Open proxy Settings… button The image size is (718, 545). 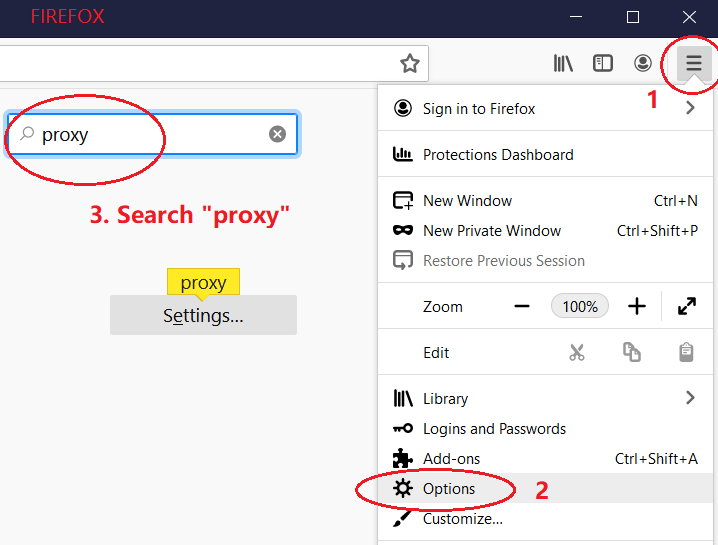click(203, 315)
